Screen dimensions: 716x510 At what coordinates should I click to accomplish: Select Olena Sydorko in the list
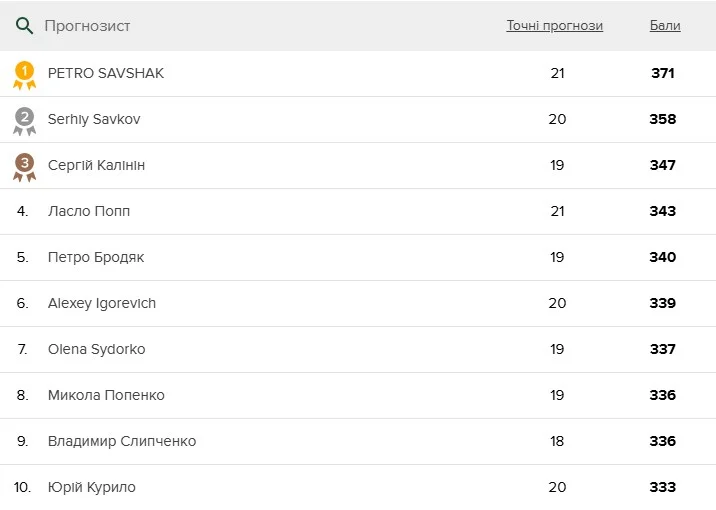point(96,350)
